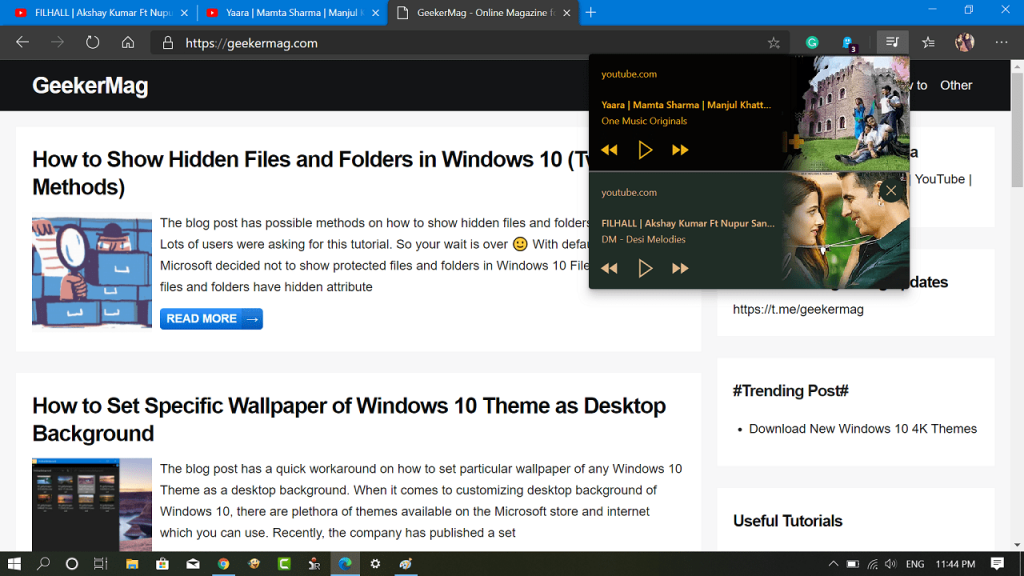Play the Yaara track
This screenshot has height=576, width=1024.
tap(645, 150)
